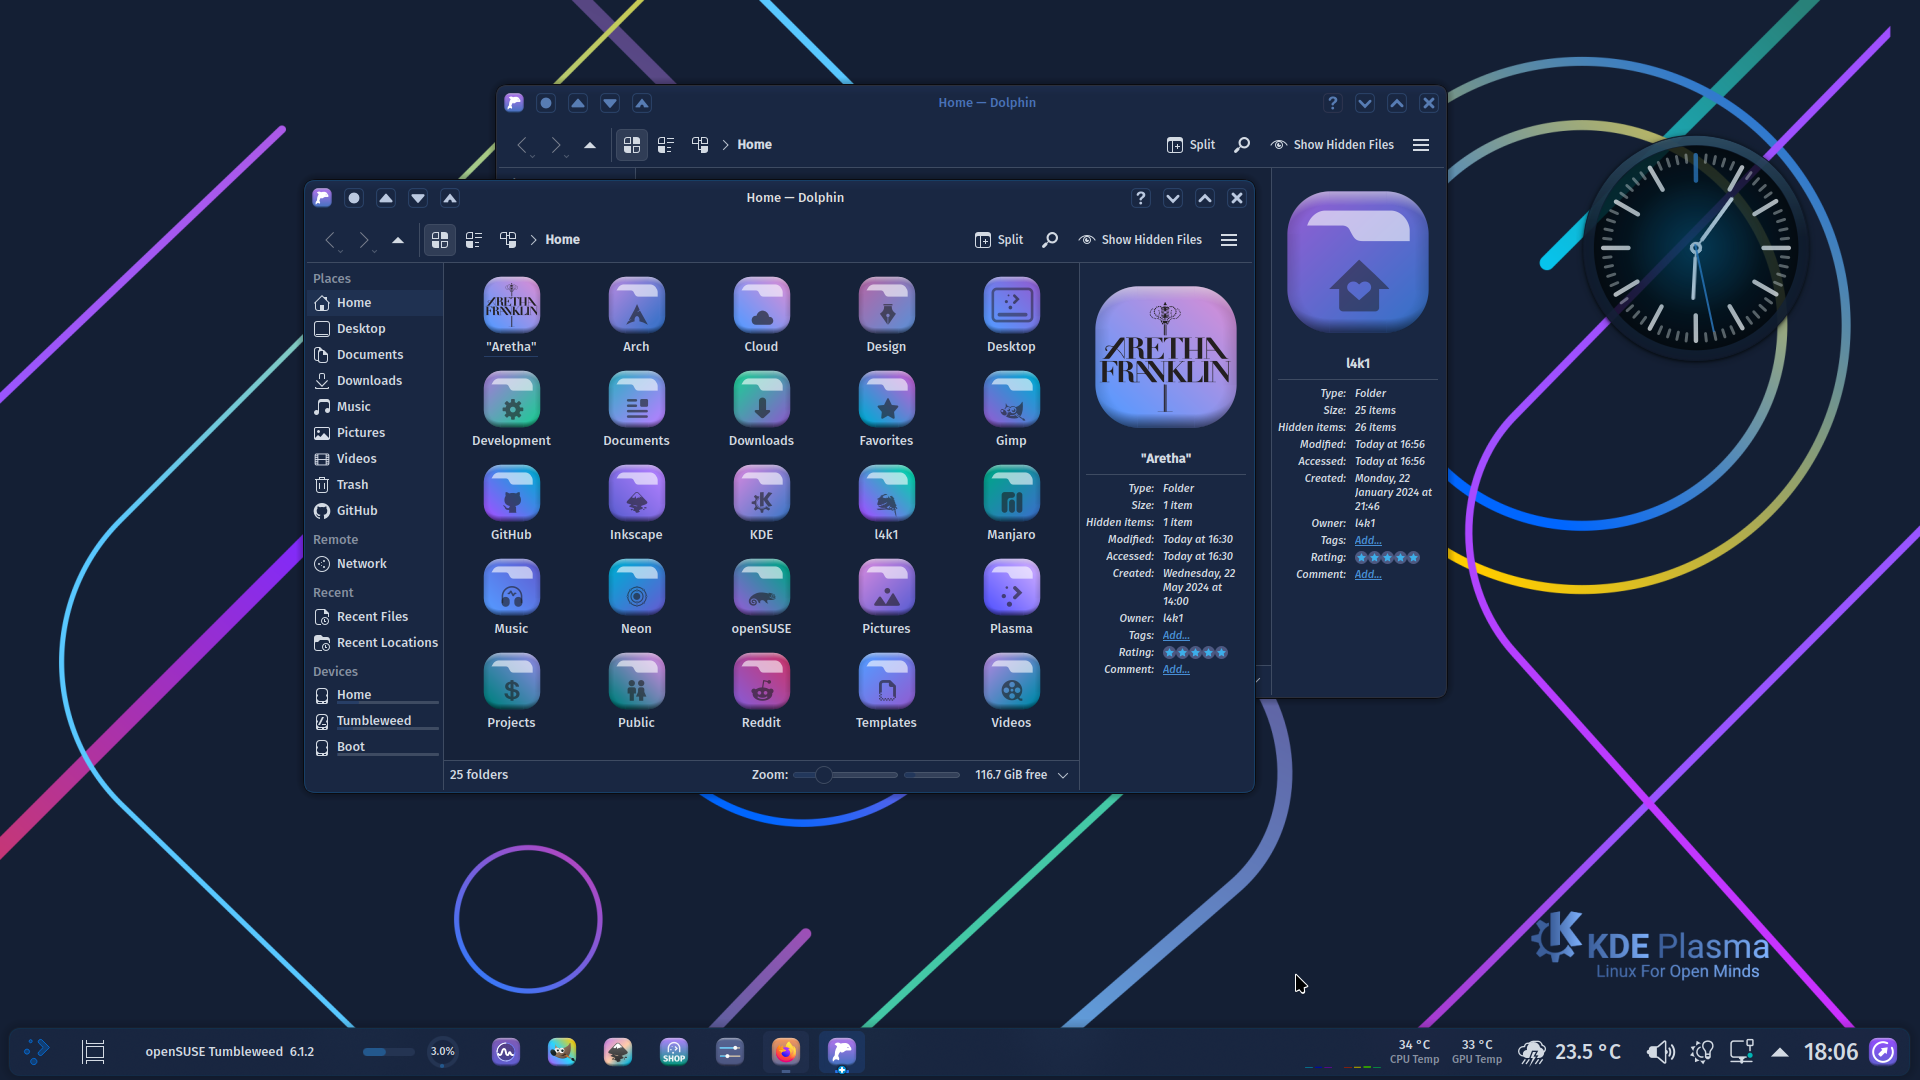
Task: Select the "Aretha" folder icon
Action: coord(511,305)
